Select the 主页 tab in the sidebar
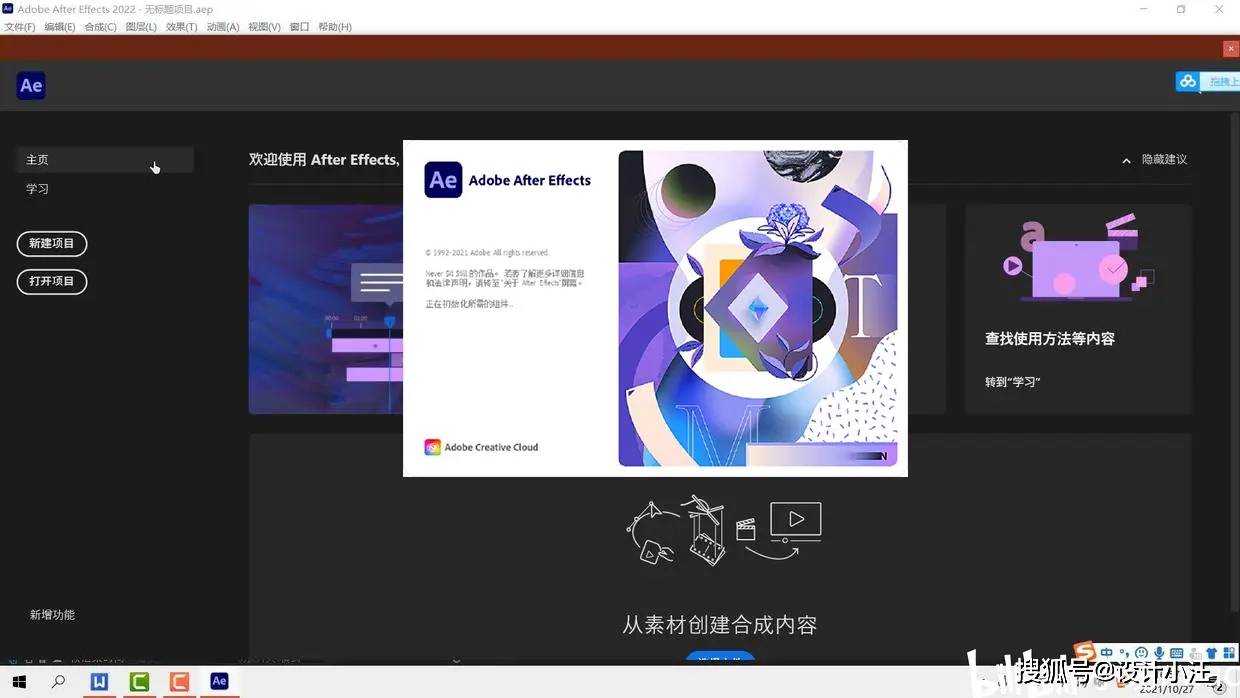This screenshot has width=1240, height=698. coord(105,160)
